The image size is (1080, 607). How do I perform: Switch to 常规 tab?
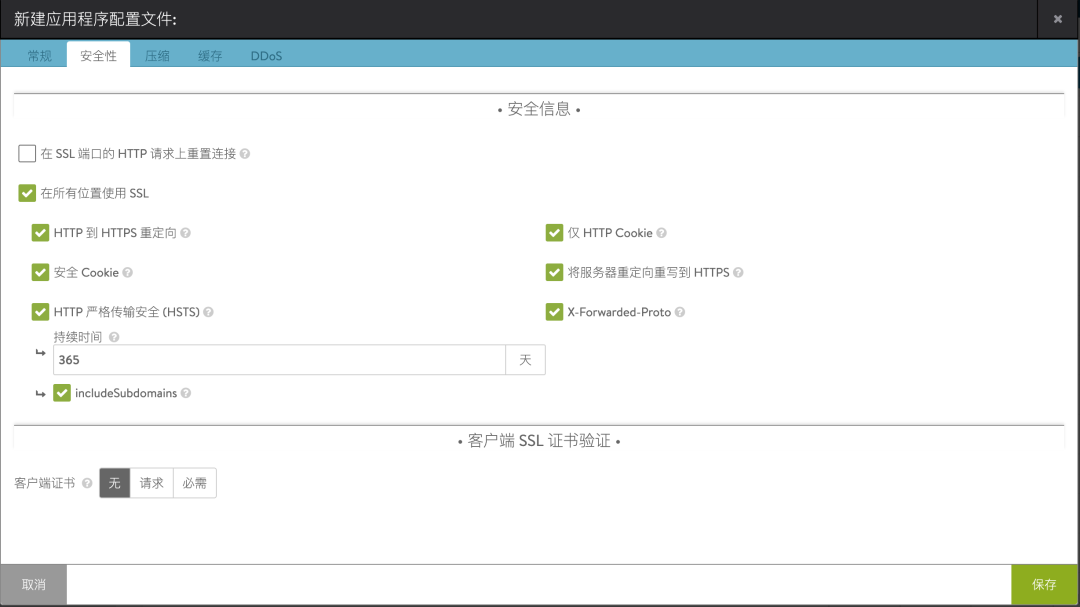pos(39,56)
